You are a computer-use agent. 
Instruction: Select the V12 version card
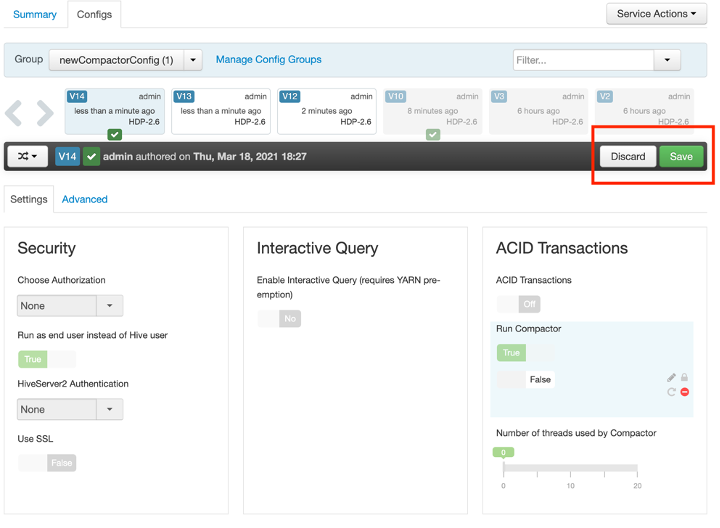(327, 111)
